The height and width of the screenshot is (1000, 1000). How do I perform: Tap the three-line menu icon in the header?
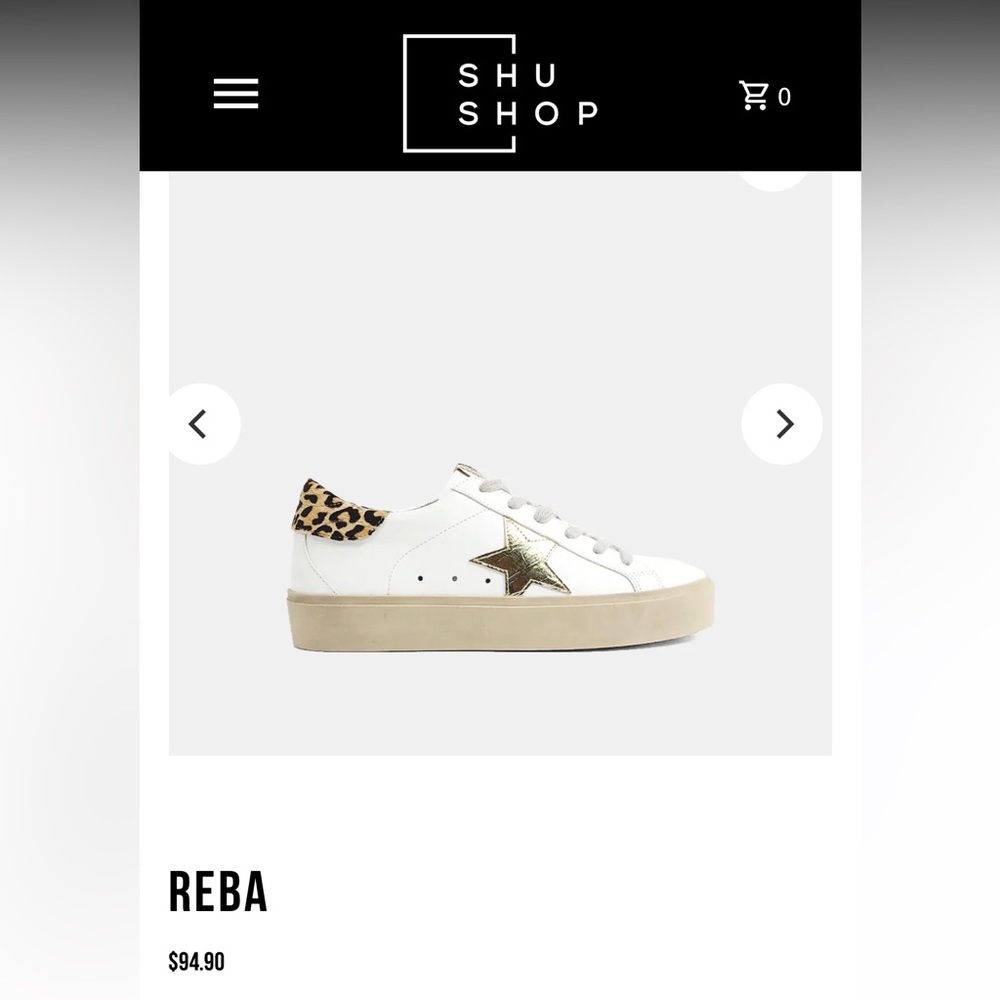236,93
